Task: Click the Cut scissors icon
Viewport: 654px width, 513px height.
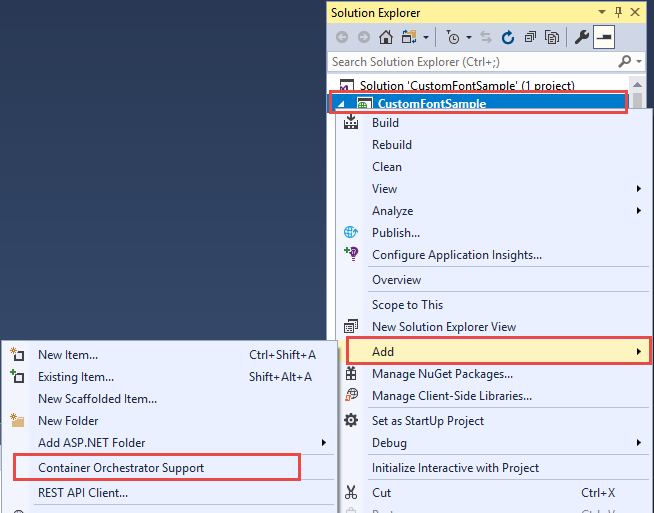Action: click(x=351, y=493)
